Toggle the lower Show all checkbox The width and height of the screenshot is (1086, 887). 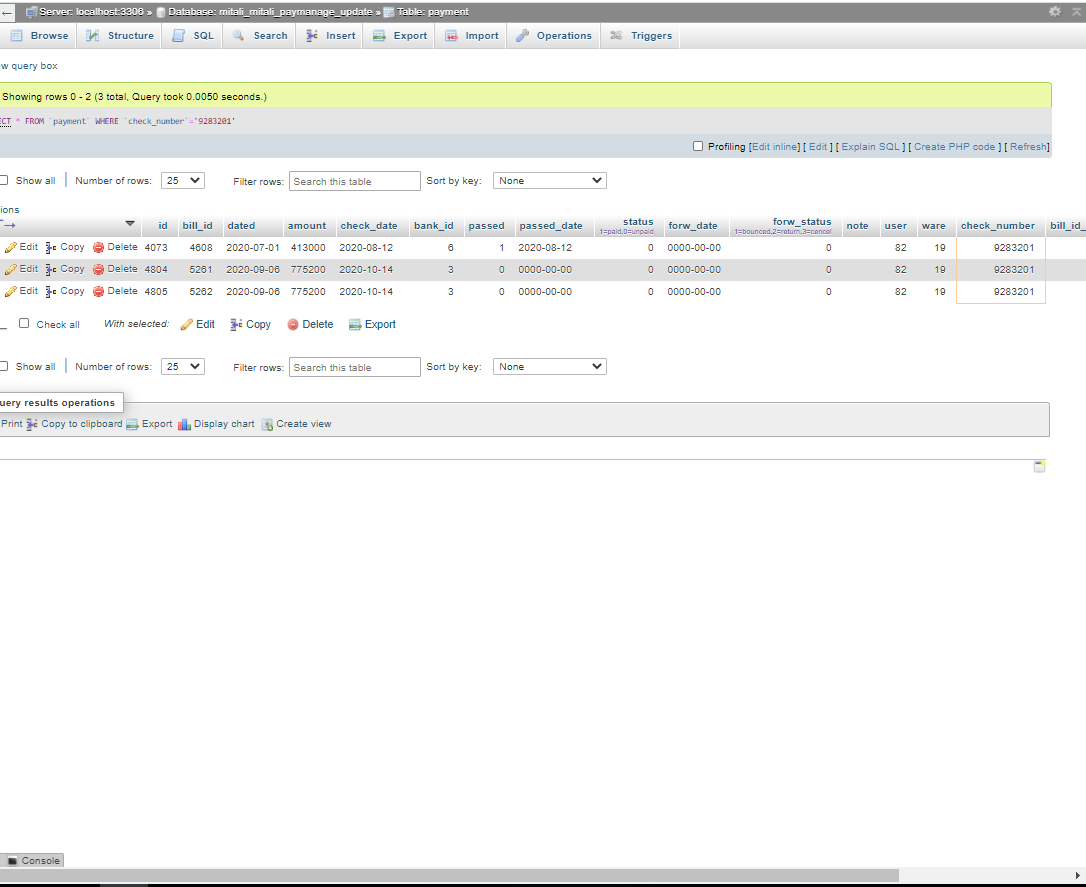click(3, 366)
